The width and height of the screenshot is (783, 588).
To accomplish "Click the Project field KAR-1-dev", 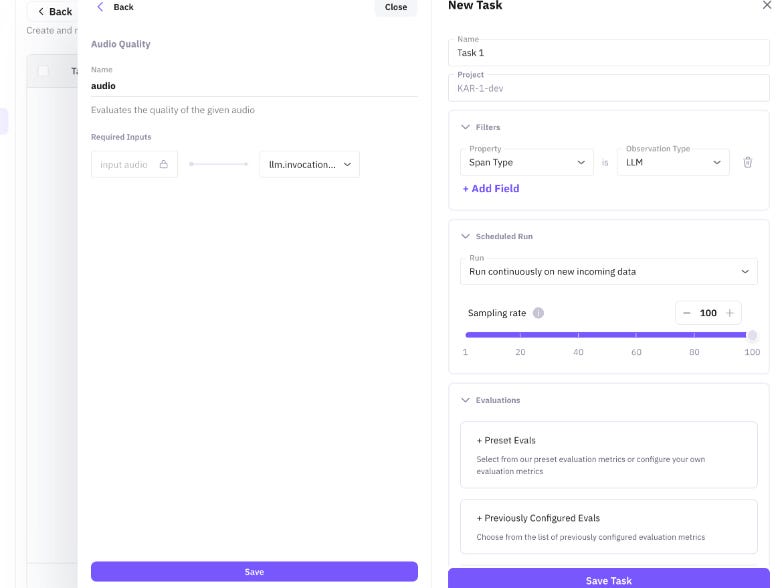I will click(609, 88).
